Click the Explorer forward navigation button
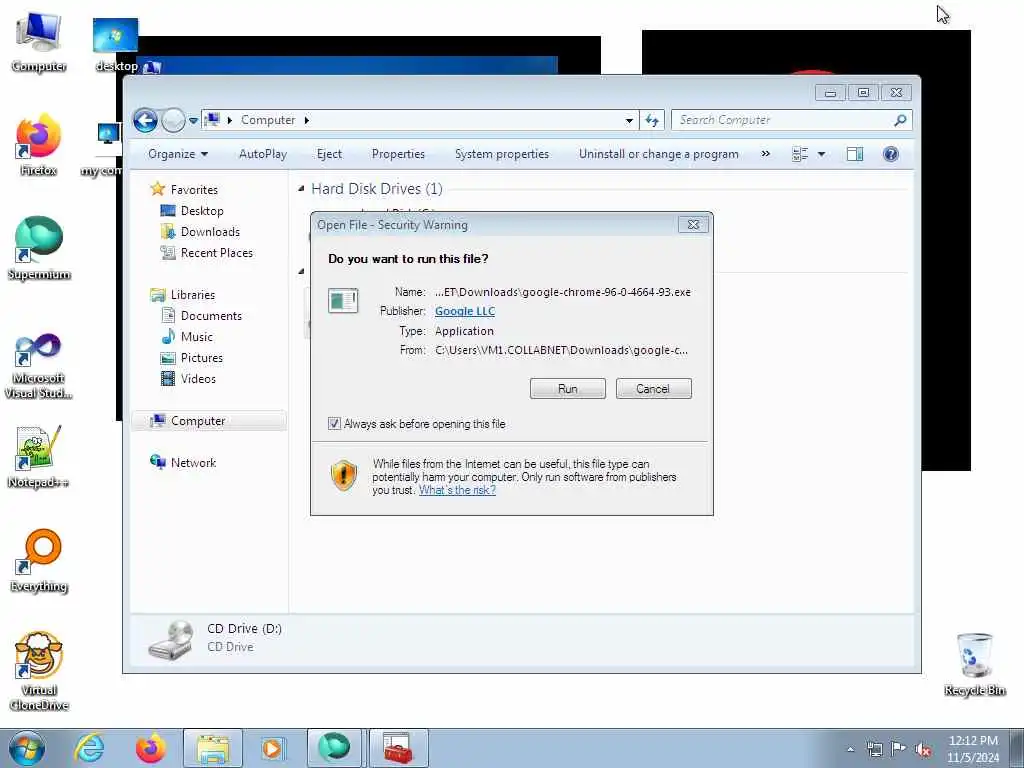 click(x=173, y=120)
